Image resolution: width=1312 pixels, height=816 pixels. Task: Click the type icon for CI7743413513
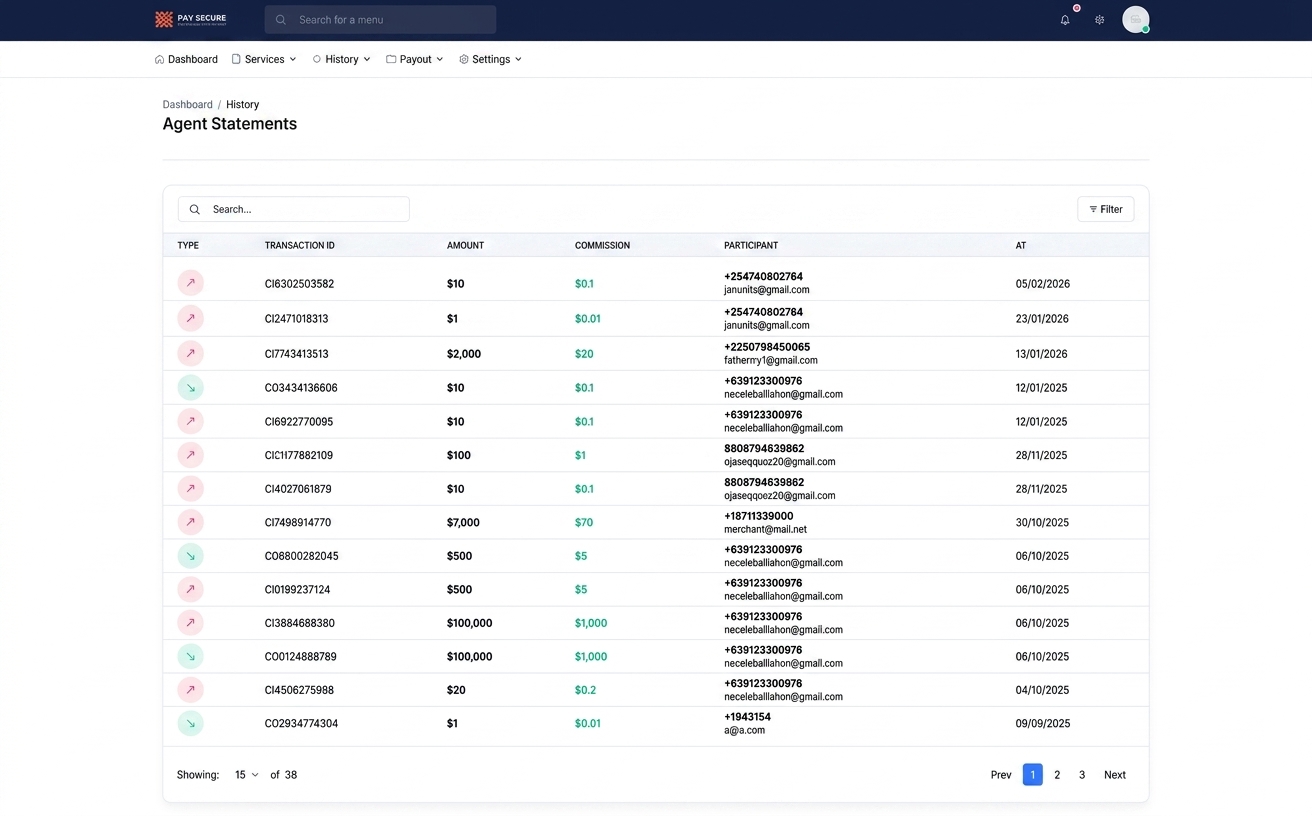pyautogui.click(x=190, y=353)
